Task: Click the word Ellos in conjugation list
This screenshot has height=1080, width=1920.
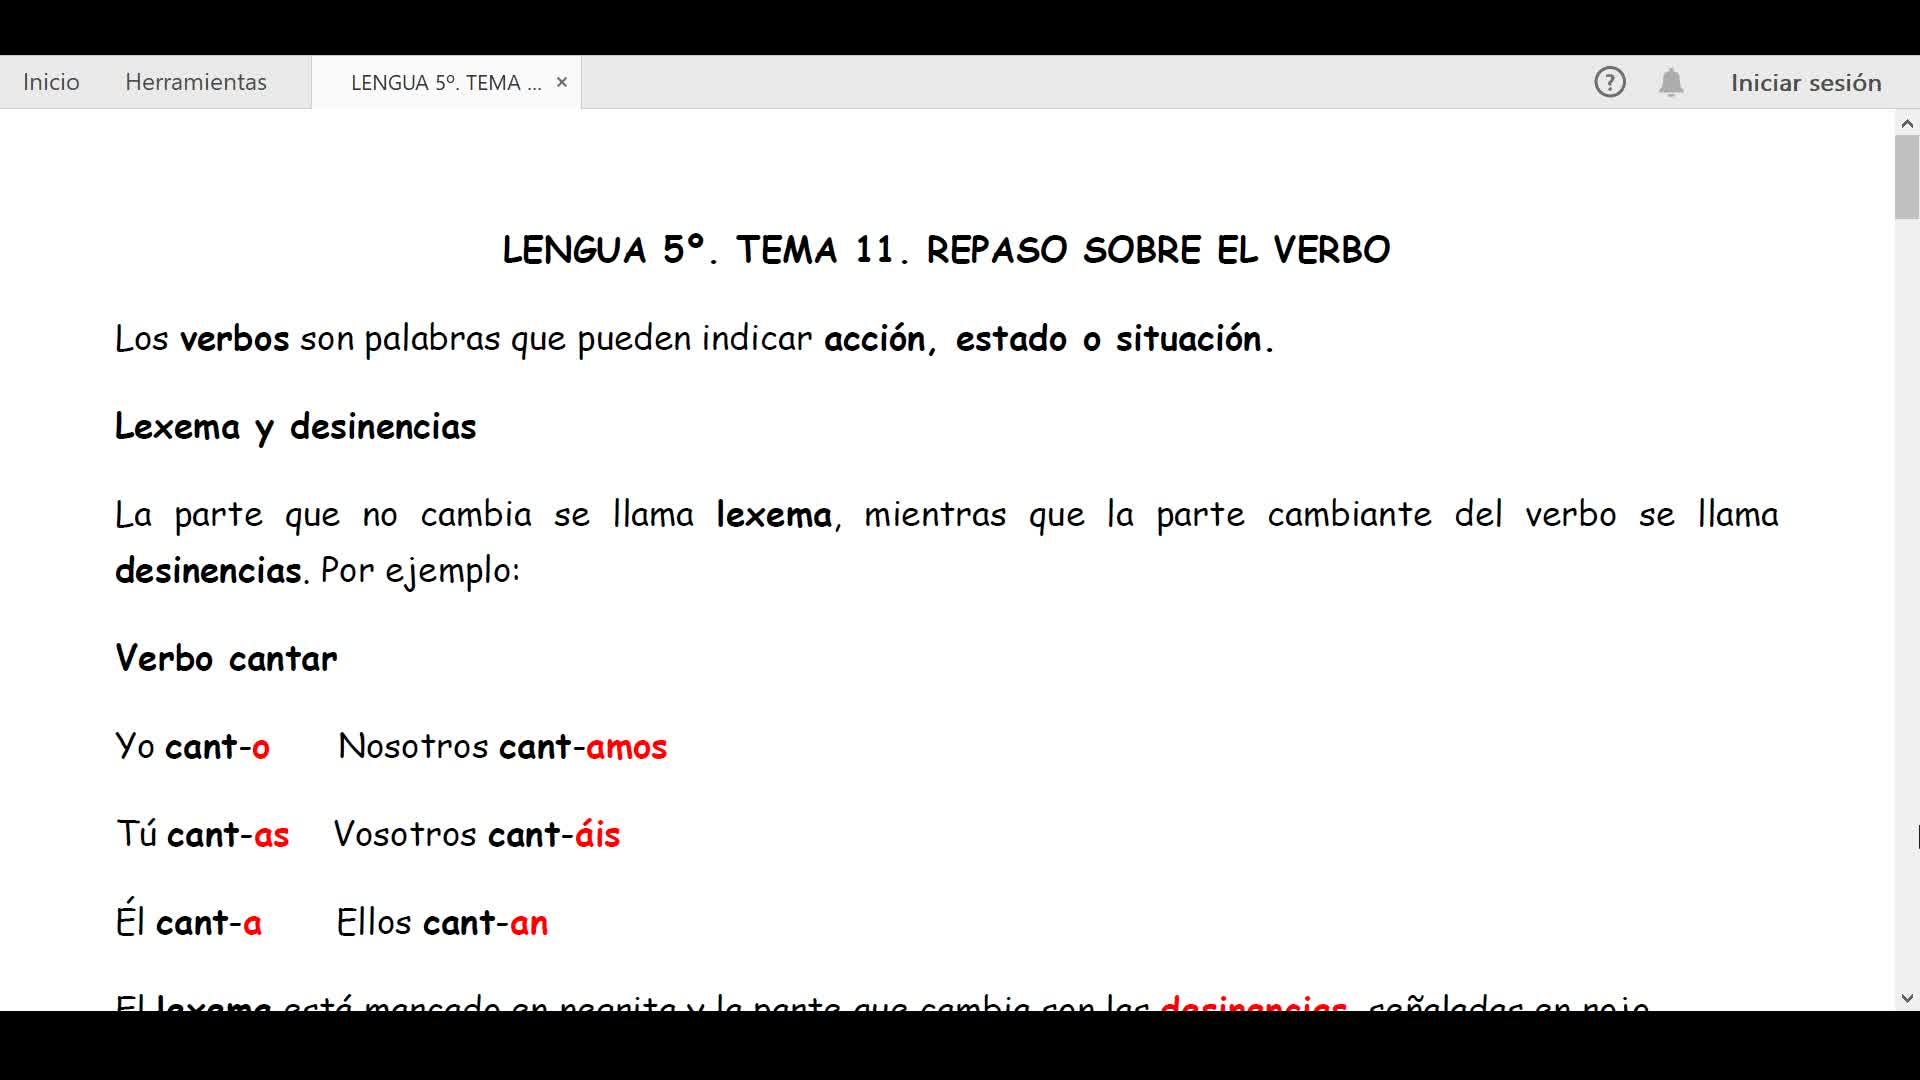Action: click(374, 923)
